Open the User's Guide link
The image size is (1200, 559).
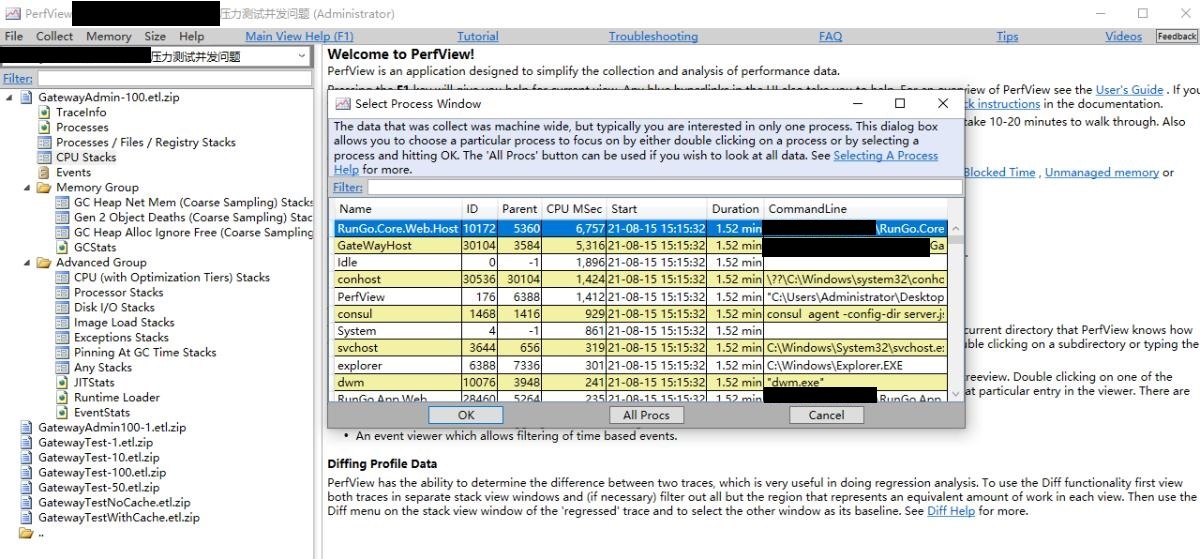click(x=1129, y=90)
